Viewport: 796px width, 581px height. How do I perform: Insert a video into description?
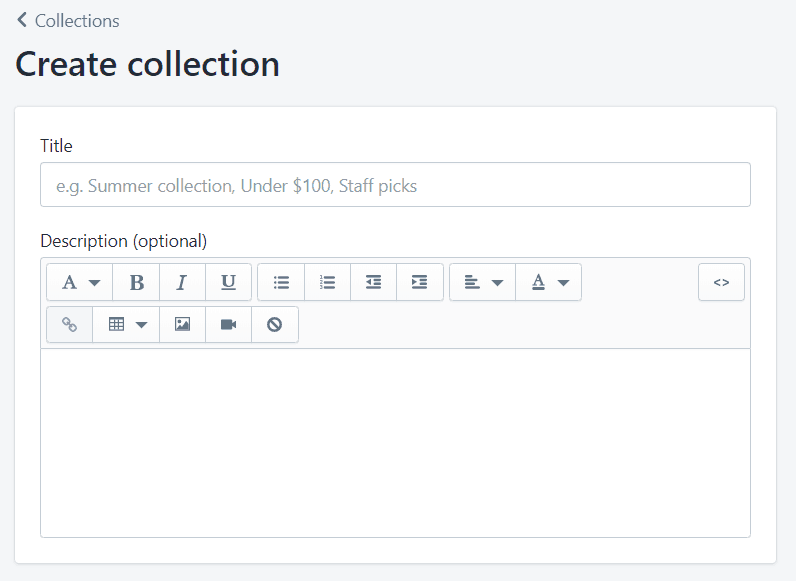tap(228, 324)
